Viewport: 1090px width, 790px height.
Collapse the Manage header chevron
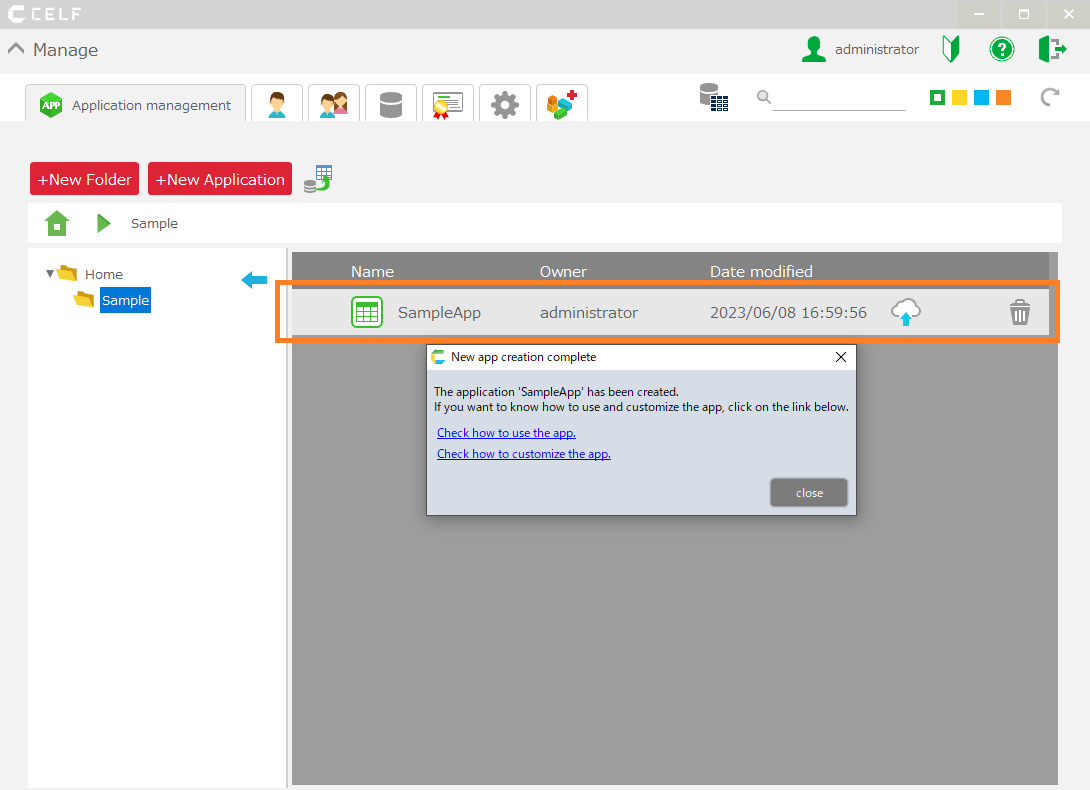click(x=16, y=49)
